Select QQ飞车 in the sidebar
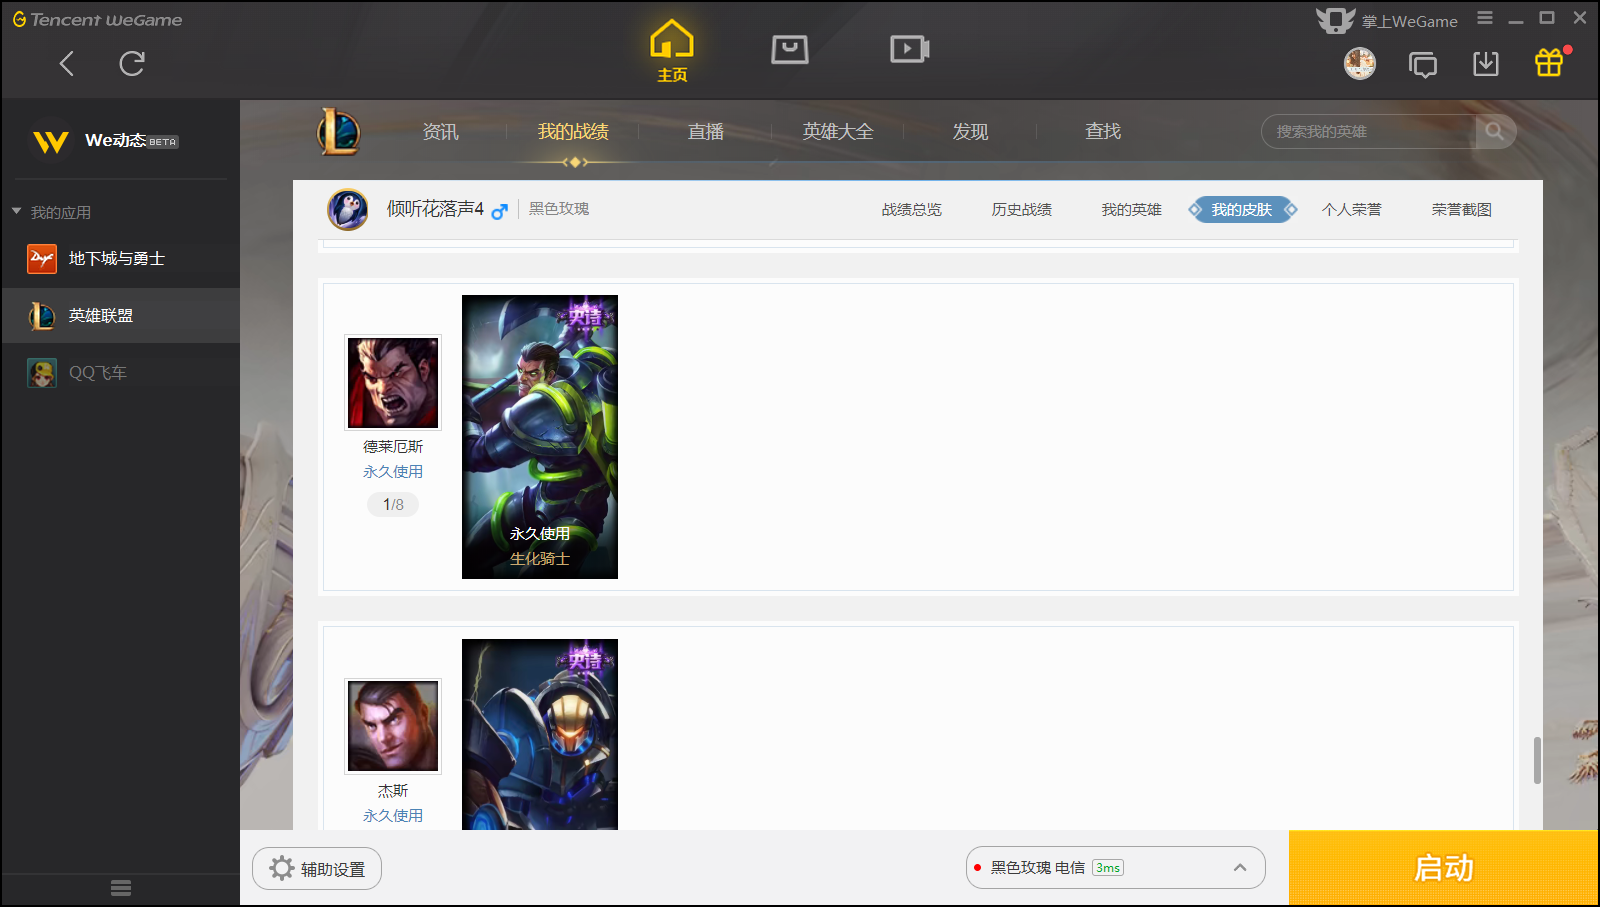Screen dimensions: 1600x907 tap(120, 373)
